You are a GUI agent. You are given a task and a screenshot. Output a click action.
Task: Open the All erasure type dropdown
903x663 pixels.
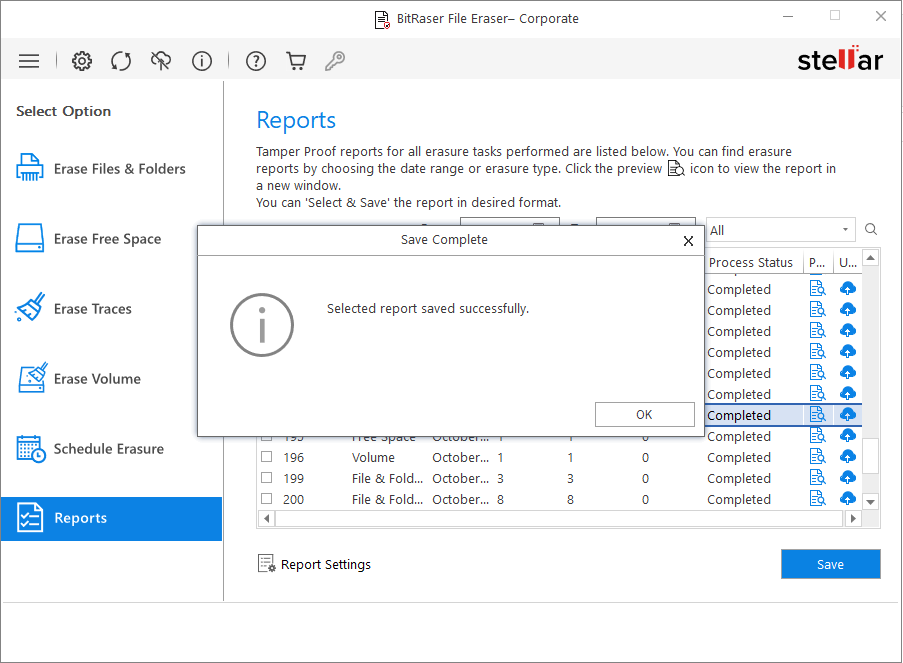coord(780,230)
